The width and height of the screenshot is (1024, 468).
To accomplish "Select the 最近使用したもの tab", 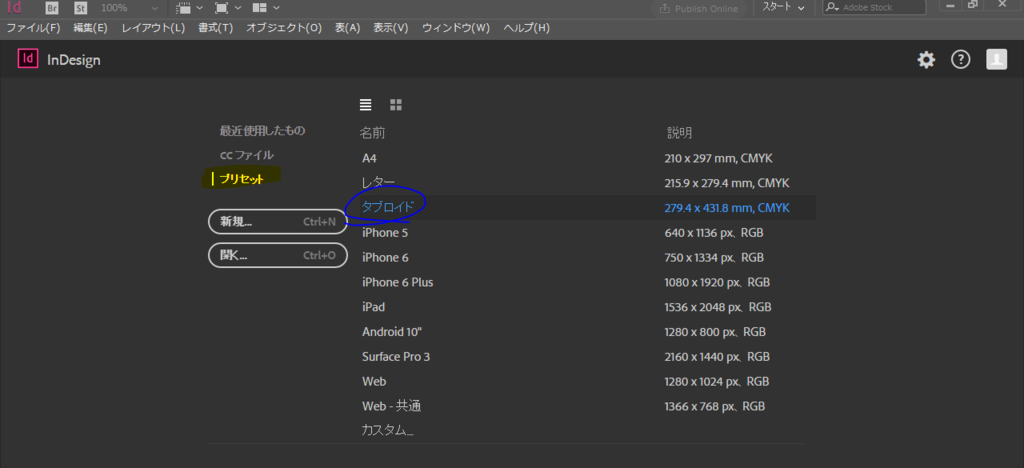I will click(x=263, y=131).
